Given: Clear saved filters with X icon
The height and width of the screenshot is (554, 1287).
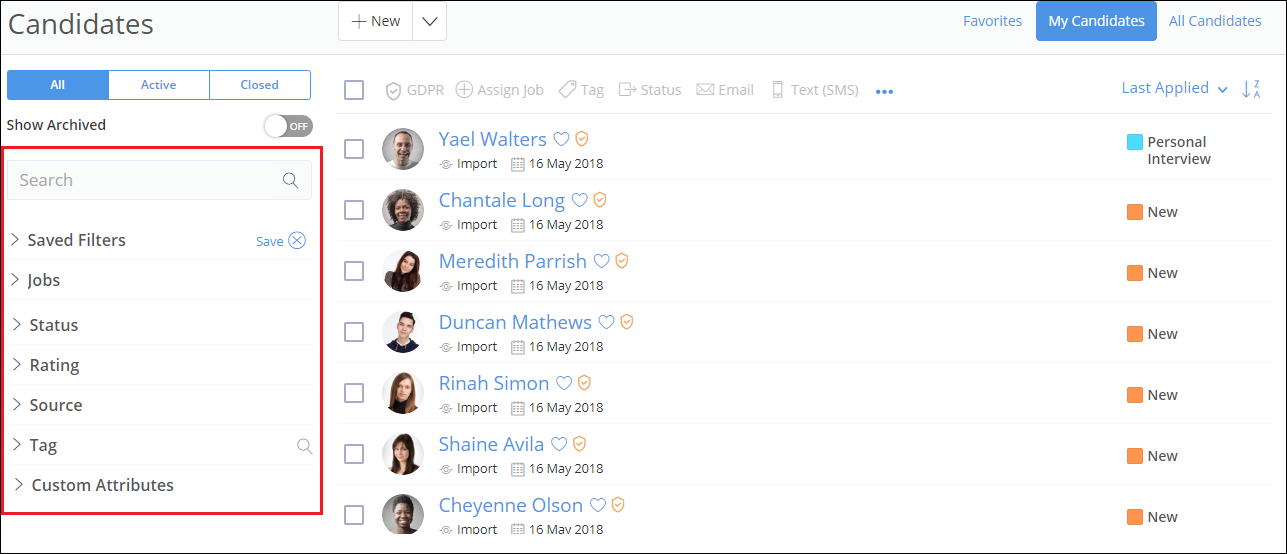Looking at the screenshot, I should [297, 240].
